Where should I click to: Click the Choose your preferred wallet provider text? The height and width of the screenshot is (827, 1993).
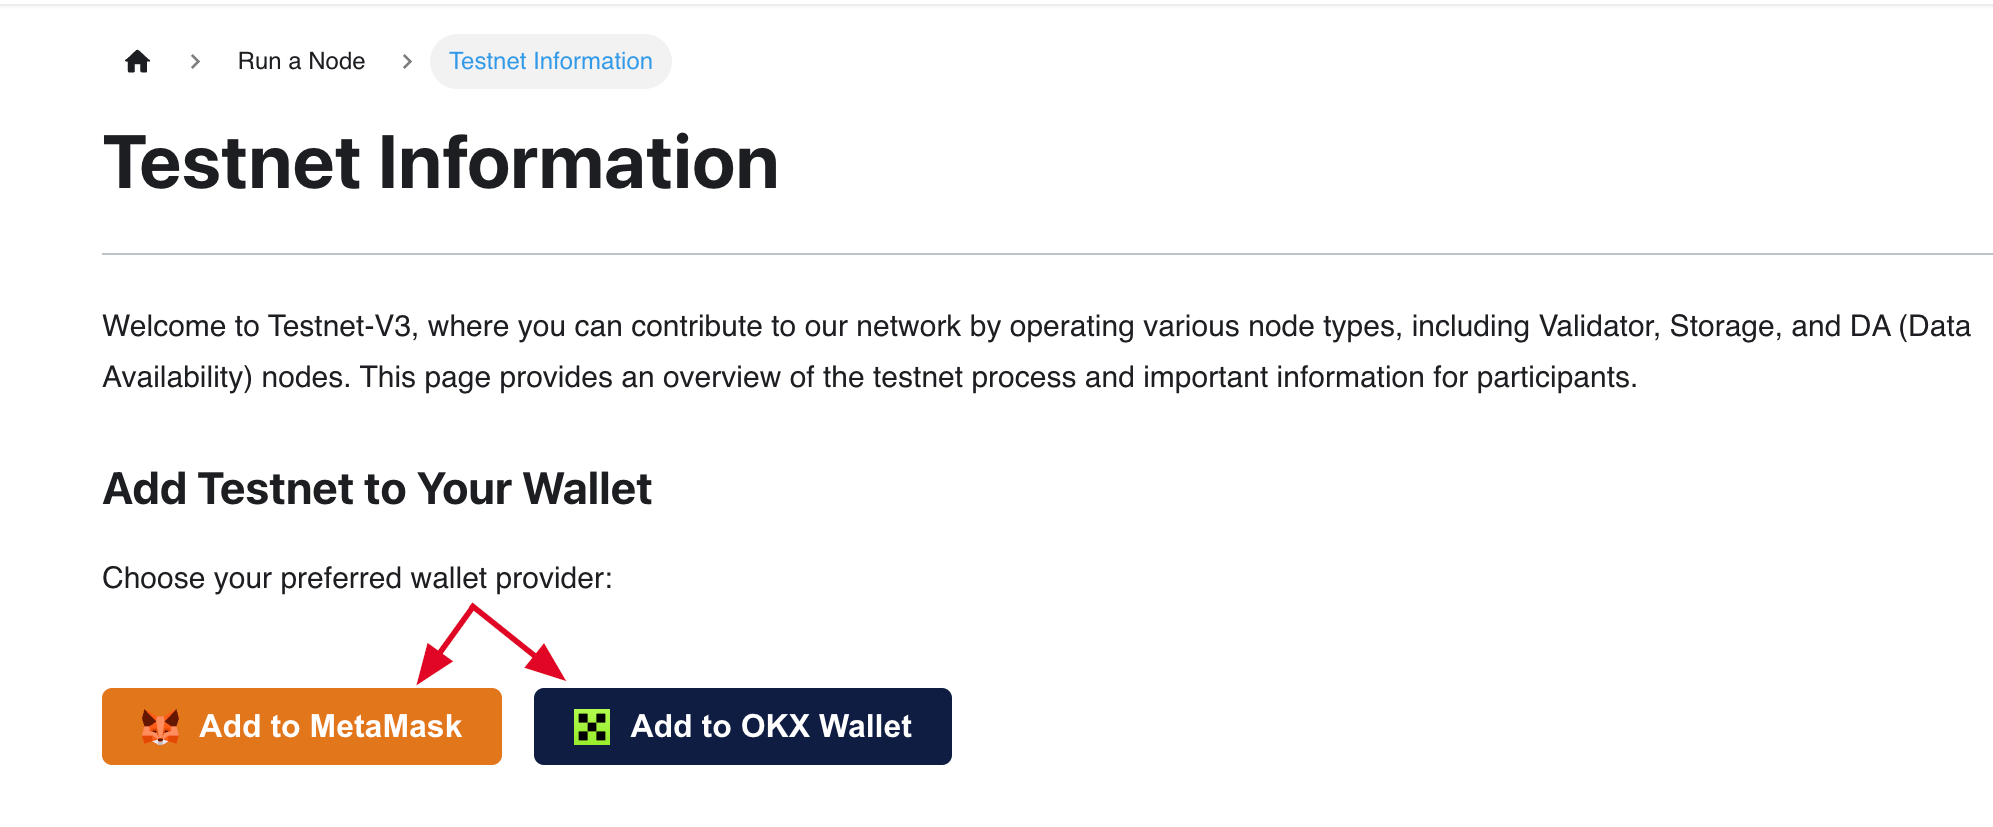click(357, 578)
